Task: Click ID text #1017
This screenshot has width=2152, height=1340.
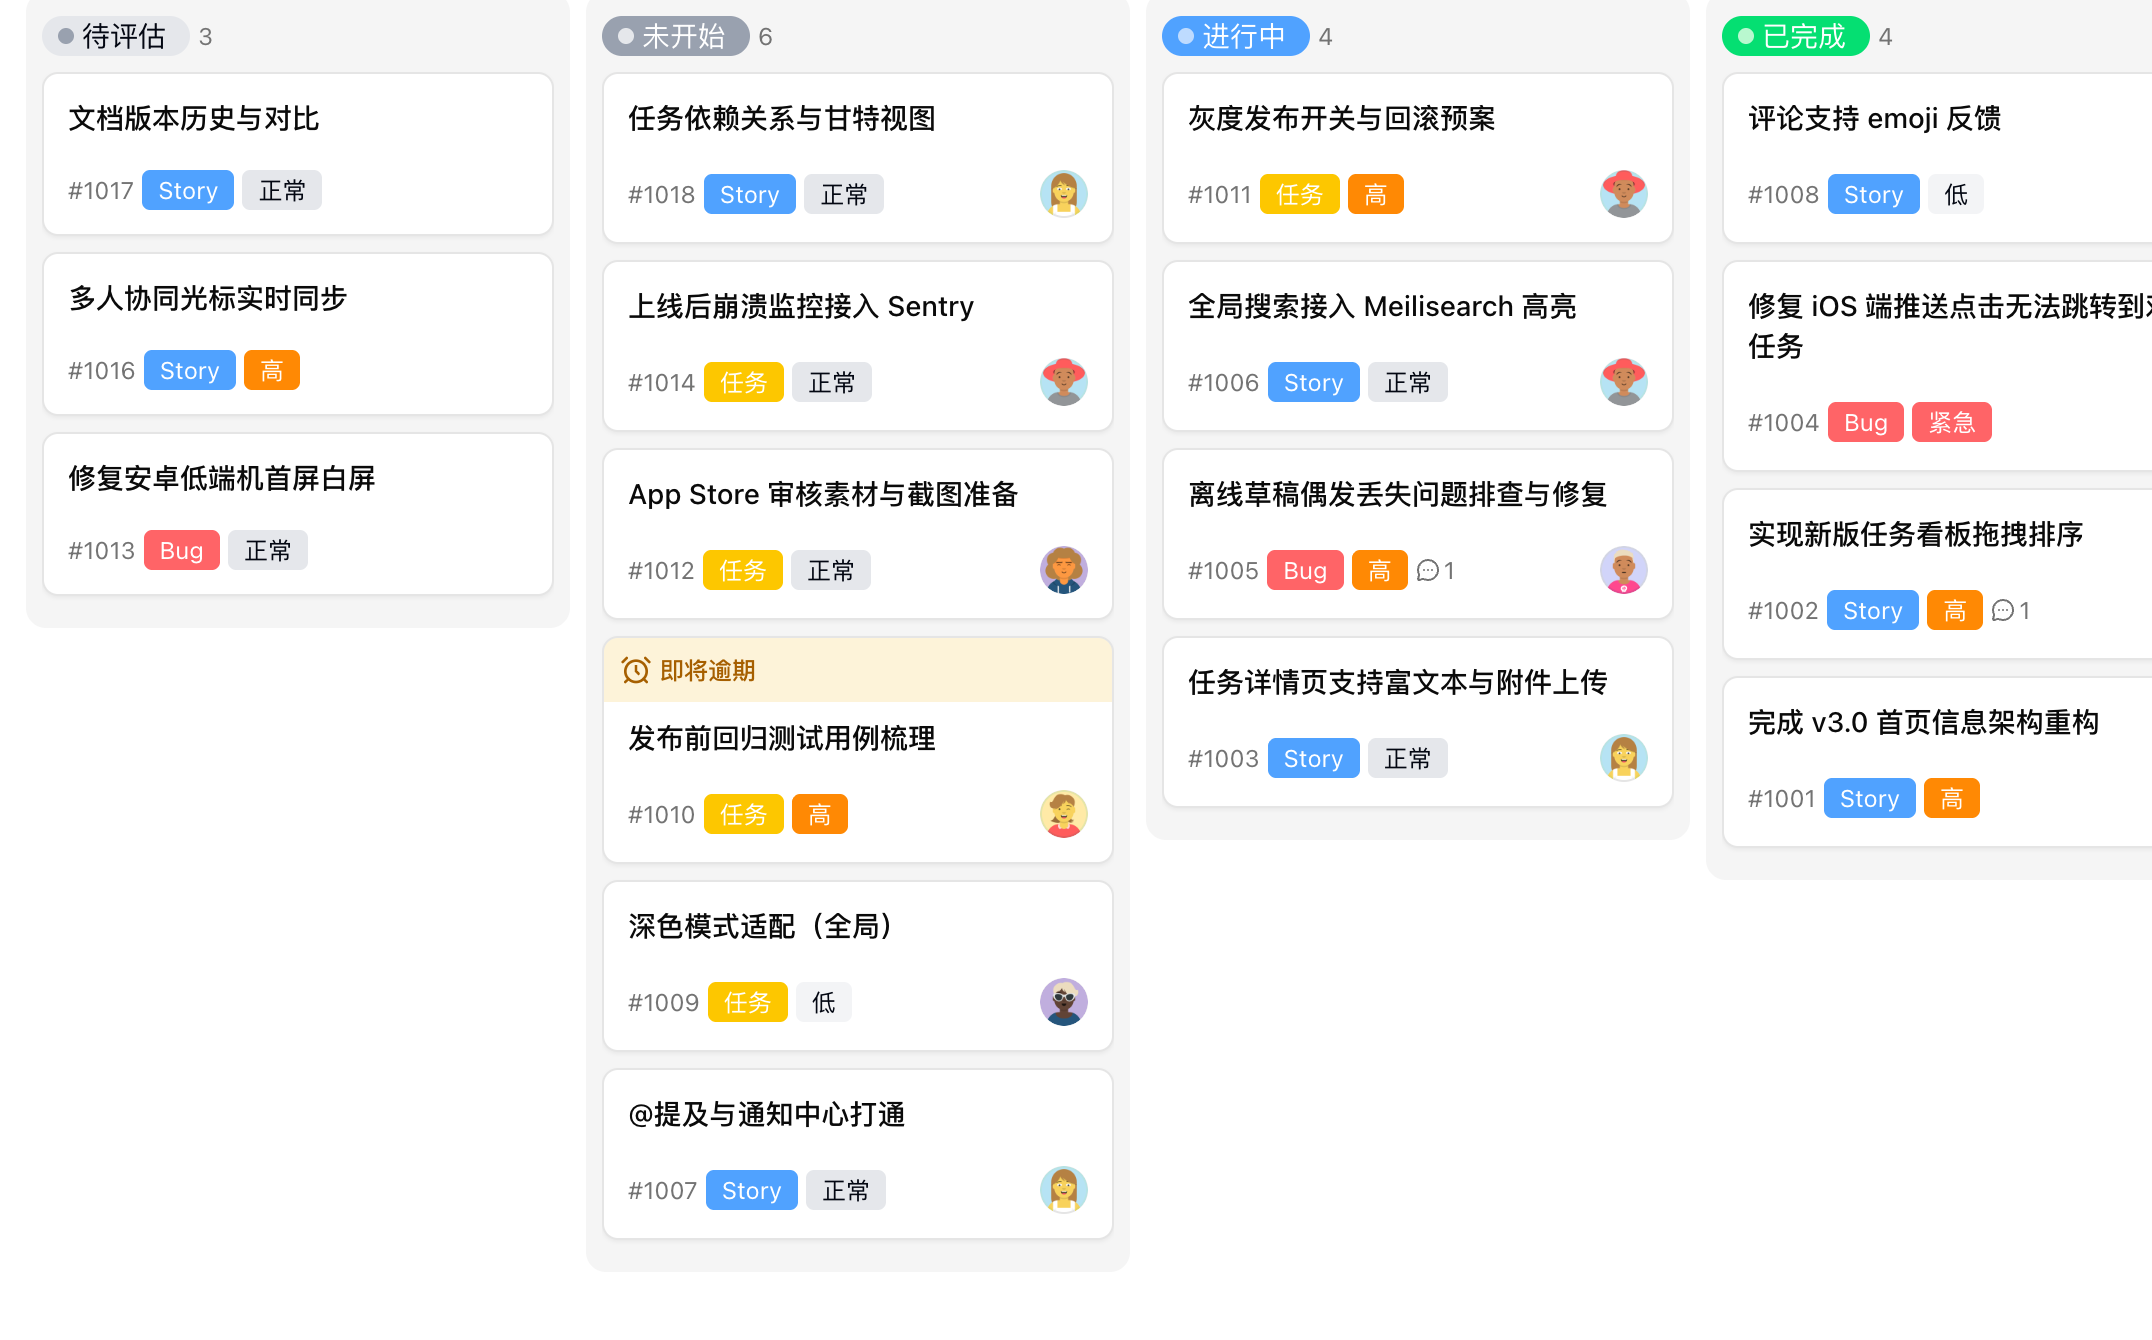Action: [101, 190]
